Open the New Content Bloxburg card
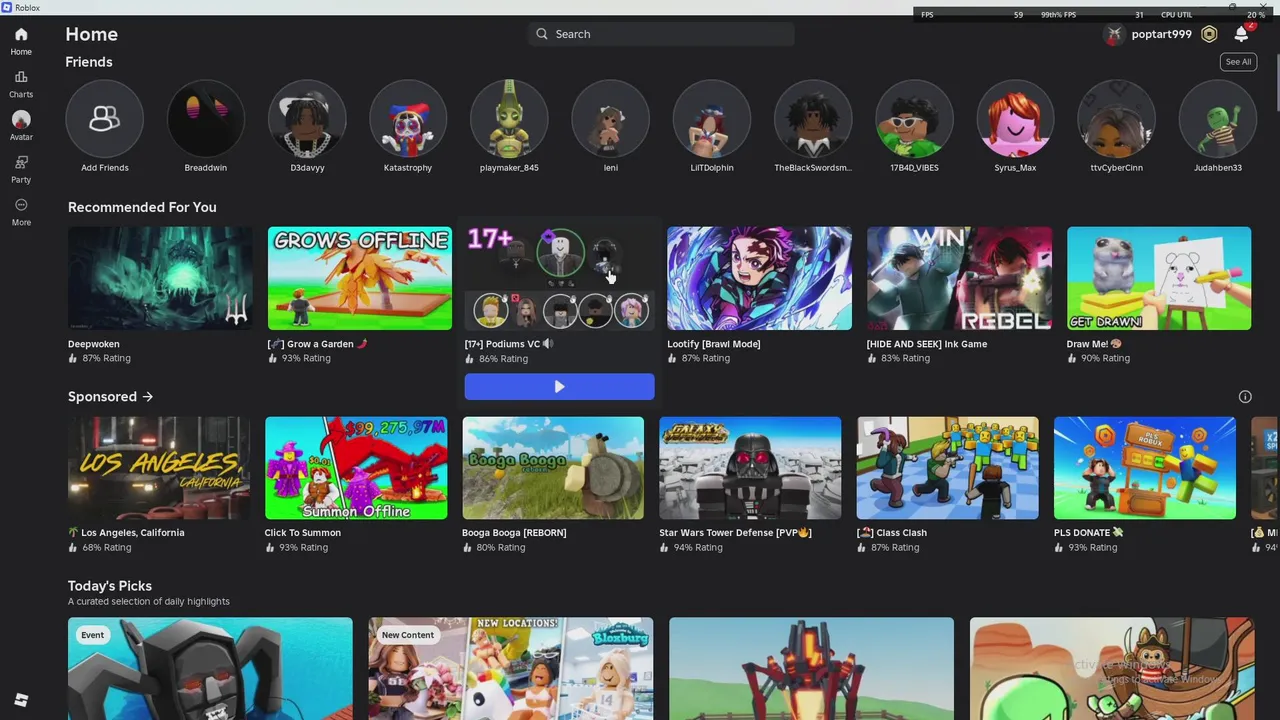Image resolution: width=1280 pixels, height=720 pixels. [511, 668]
